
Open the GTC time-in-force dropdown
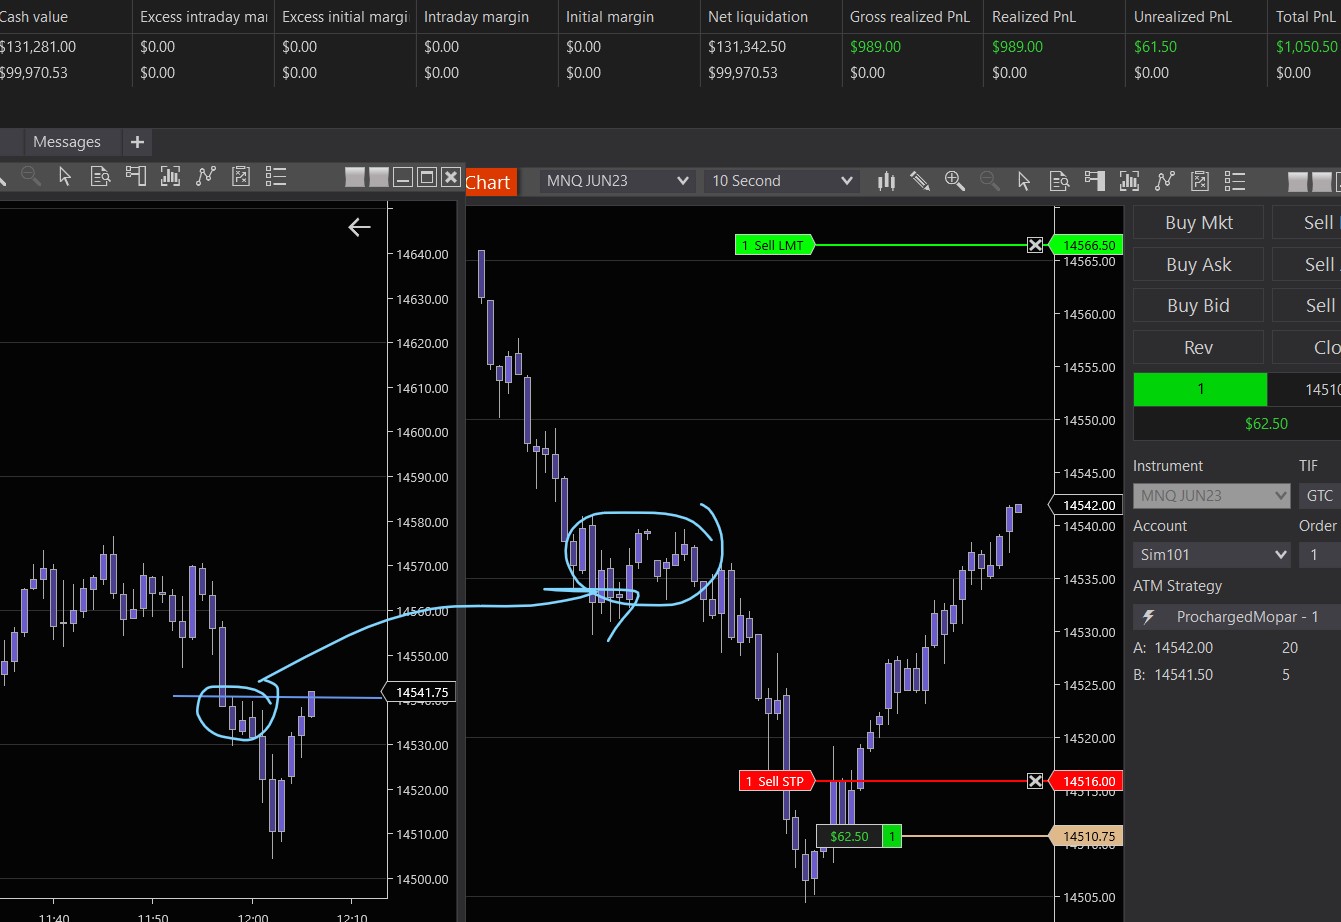click(1320, 496)
